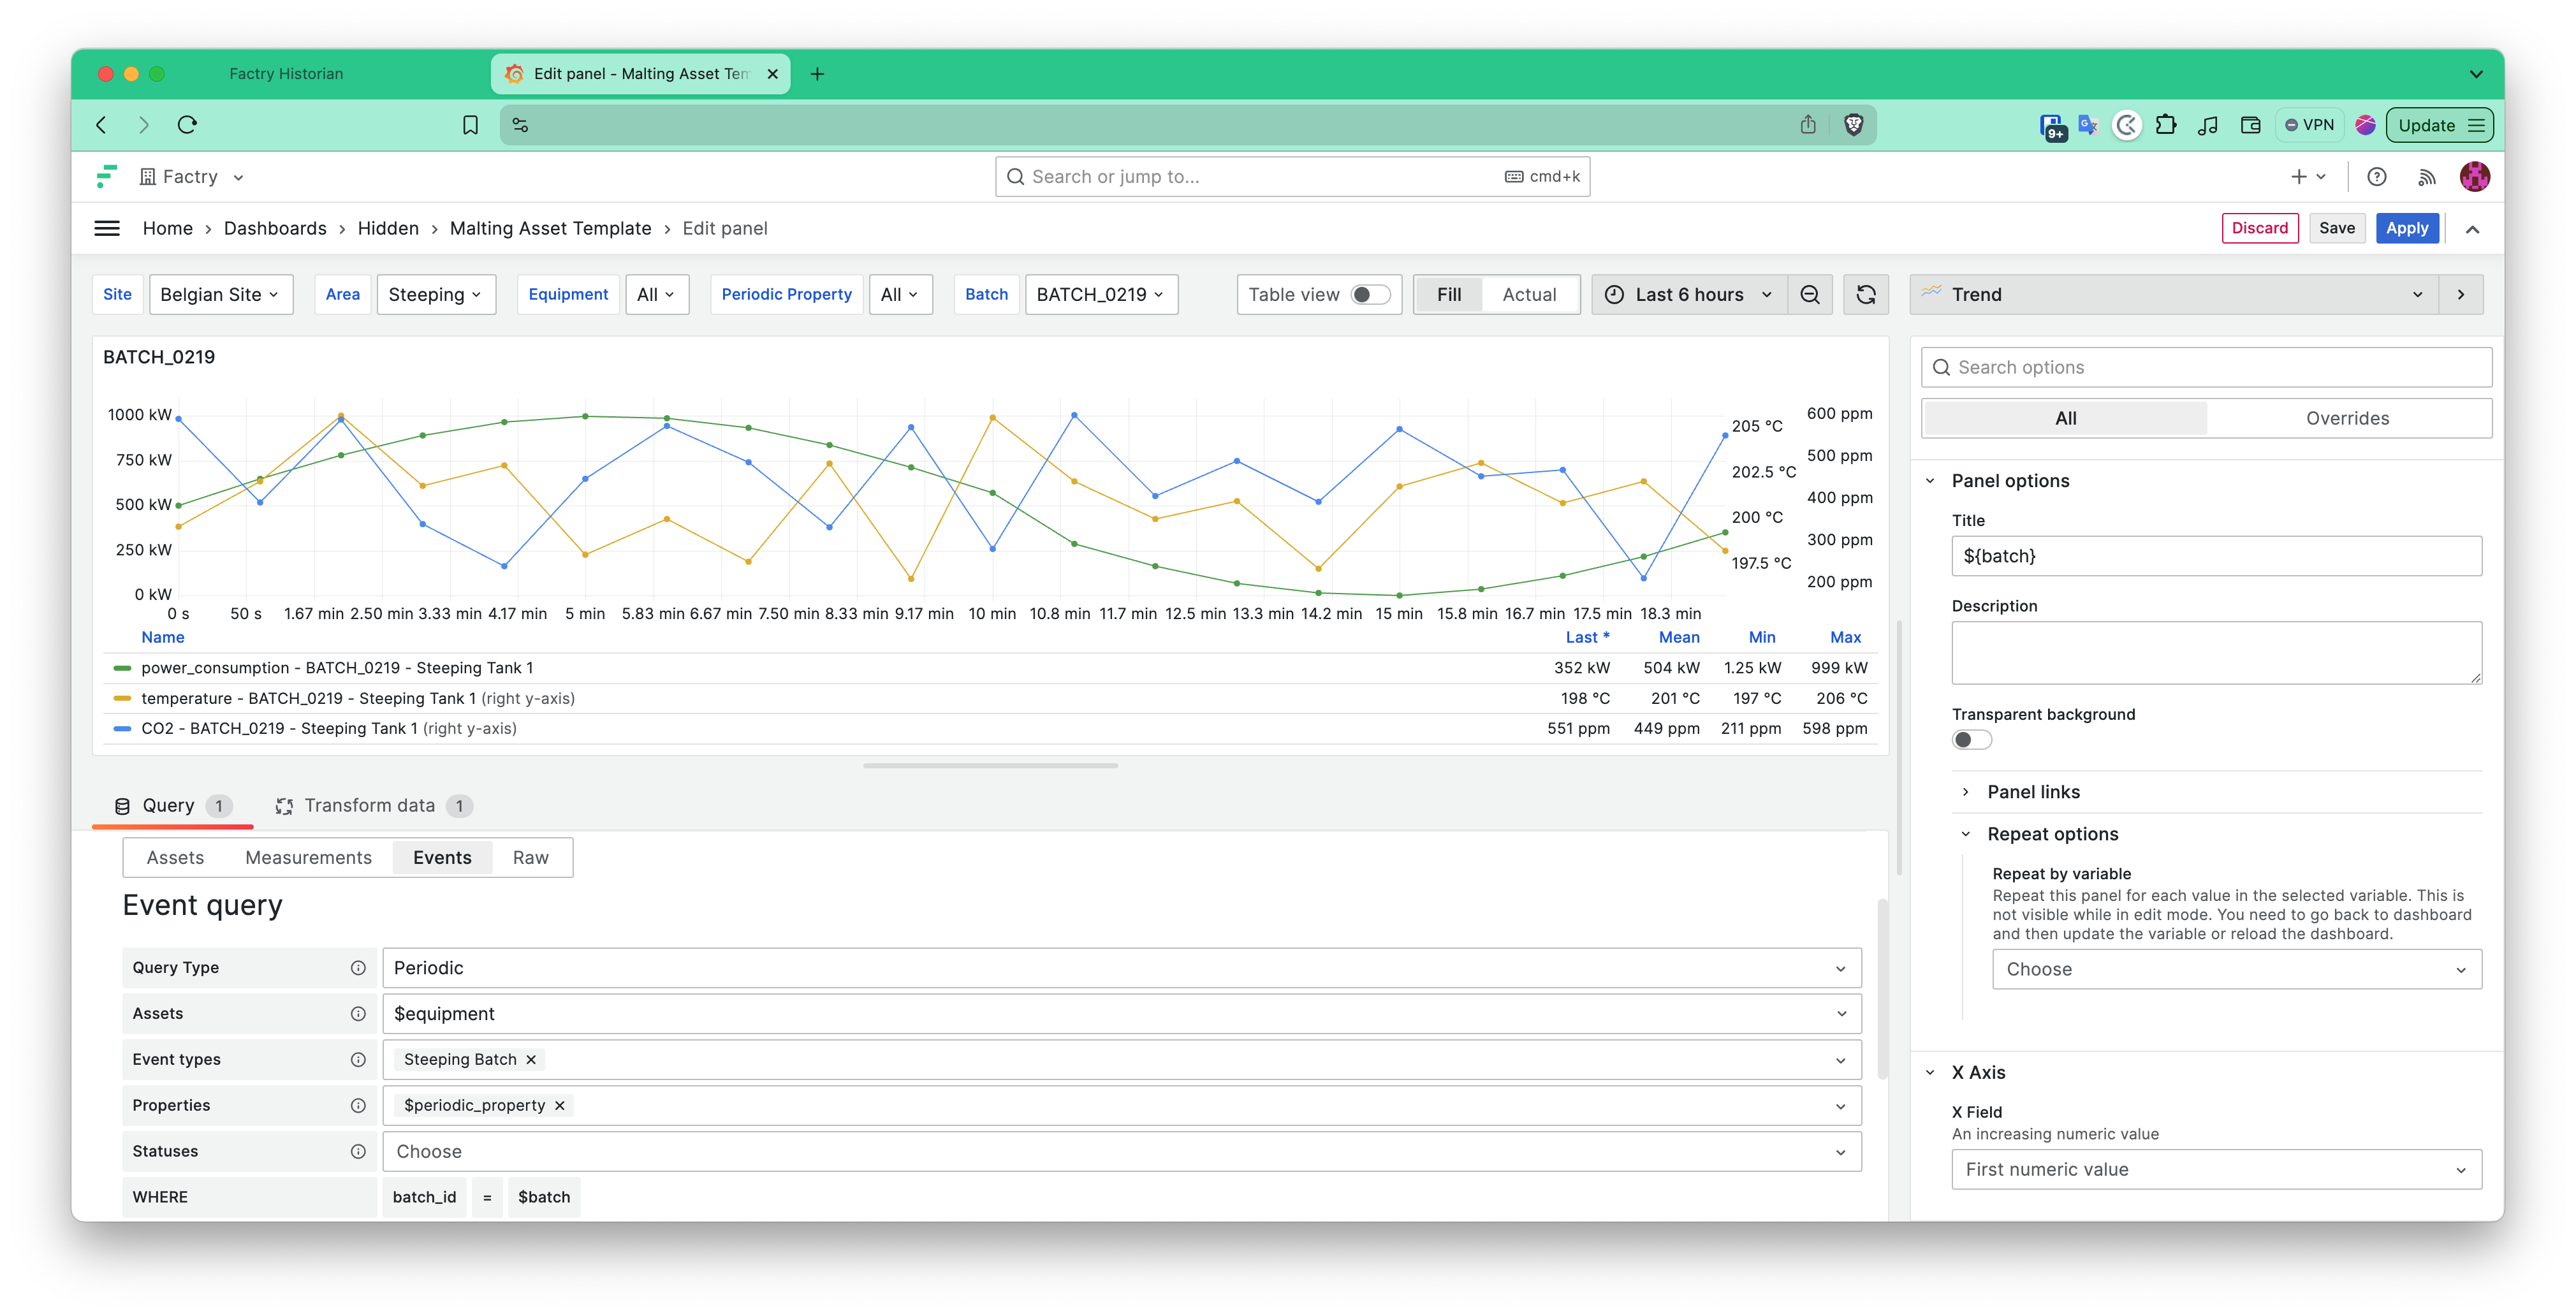2576x1316 pixels.
Task: Collapse options pane with right arrow
Action: 2460,294
